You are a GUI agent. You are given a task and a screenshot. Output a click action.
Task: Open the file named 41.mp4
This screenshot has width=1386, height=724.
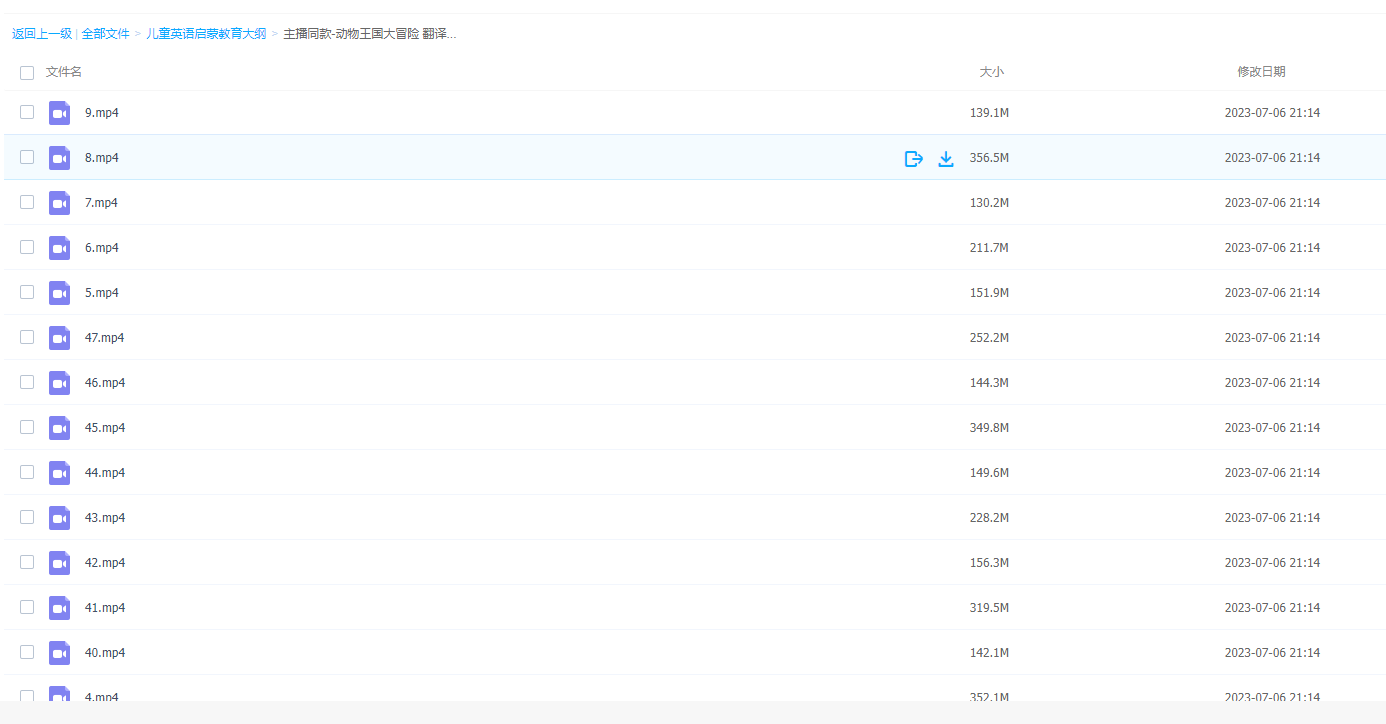(105, 608)
